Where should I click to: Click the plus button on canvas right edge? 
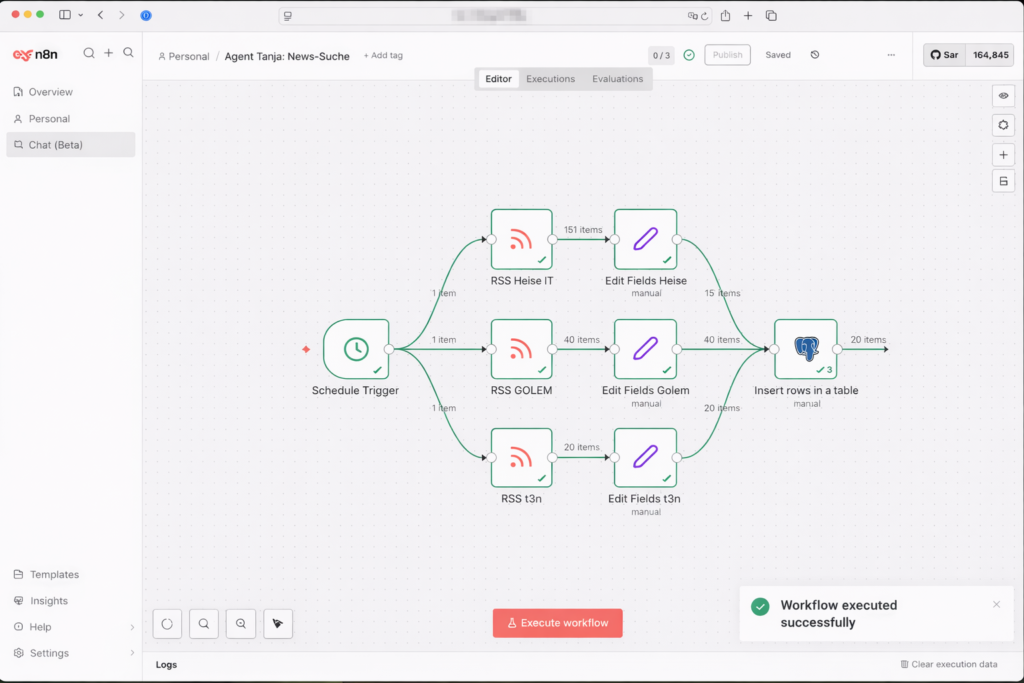pos(1003,155)
